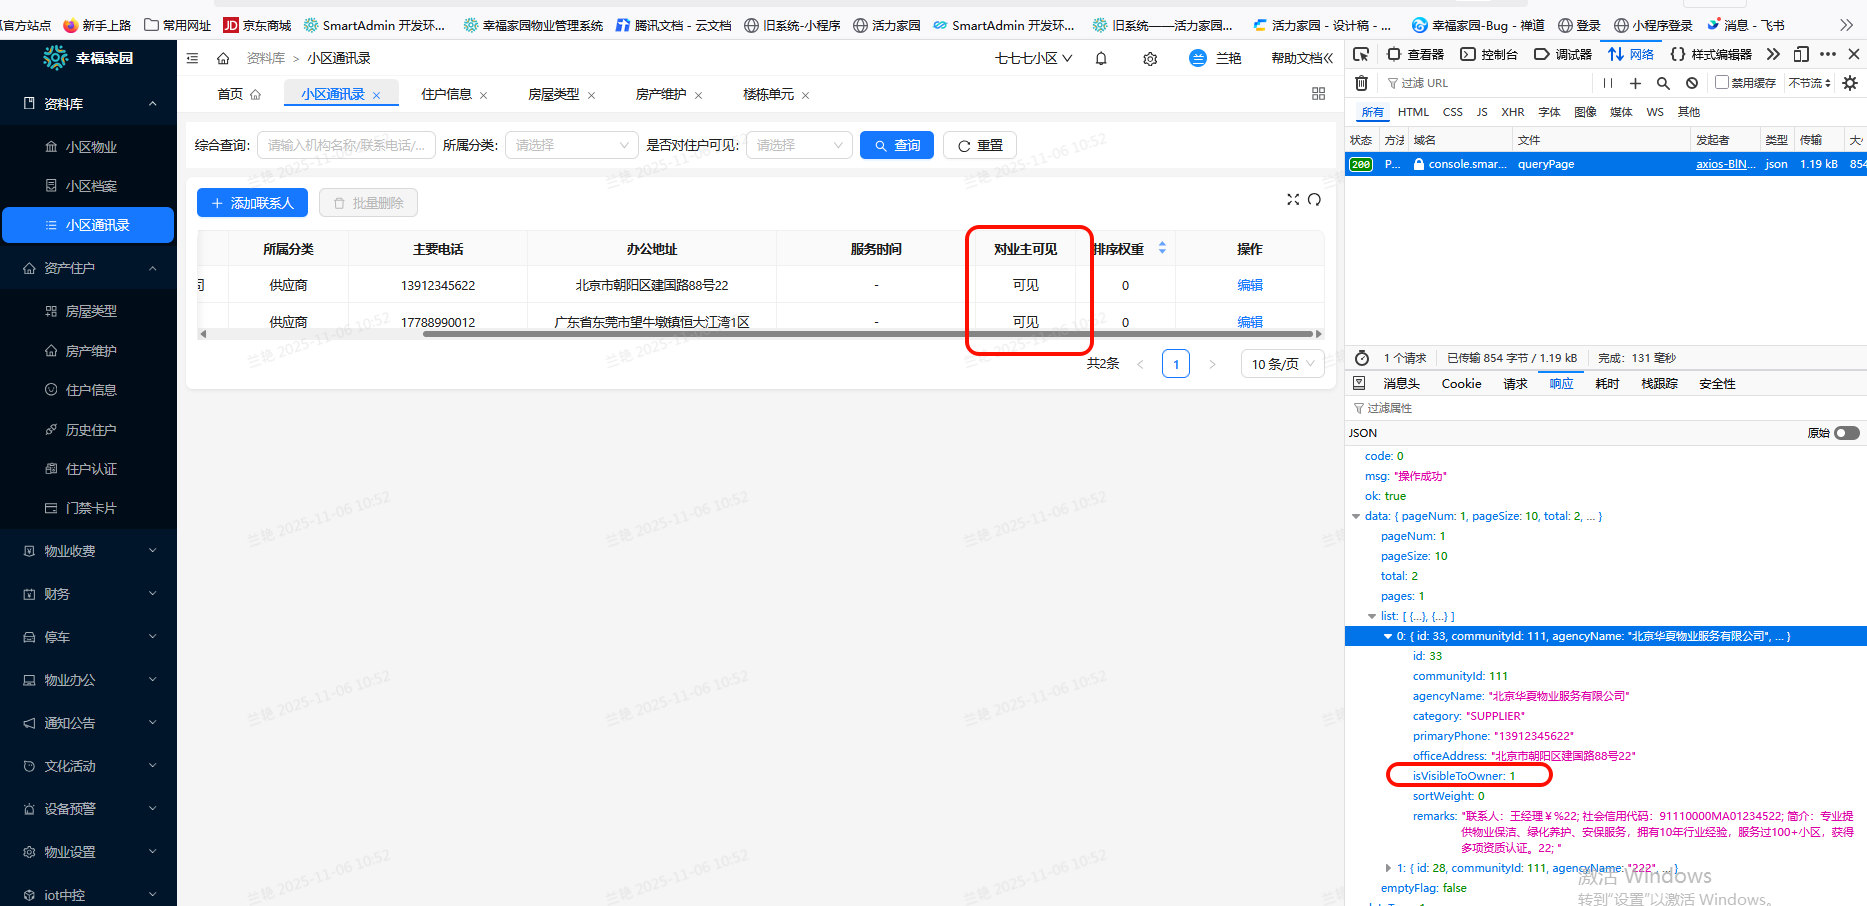Open the 所属分类 dropdown
1867x906 pixels.
(571, 145)
